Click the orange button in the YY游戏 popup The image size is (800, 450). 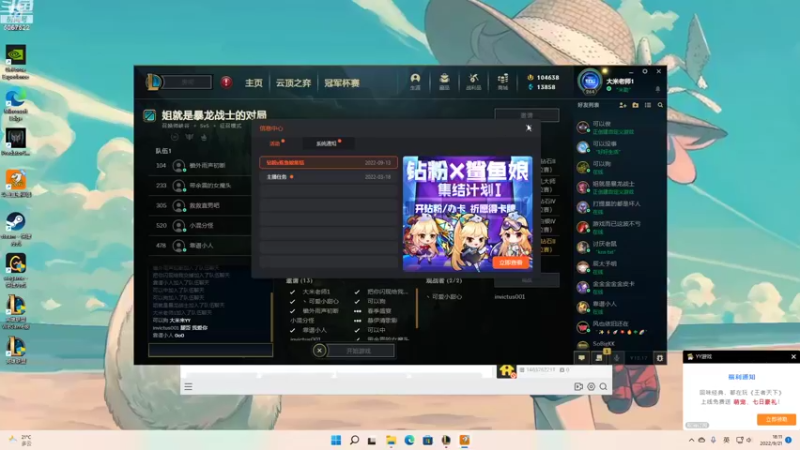pyautogui.click(x=776, y=419)
